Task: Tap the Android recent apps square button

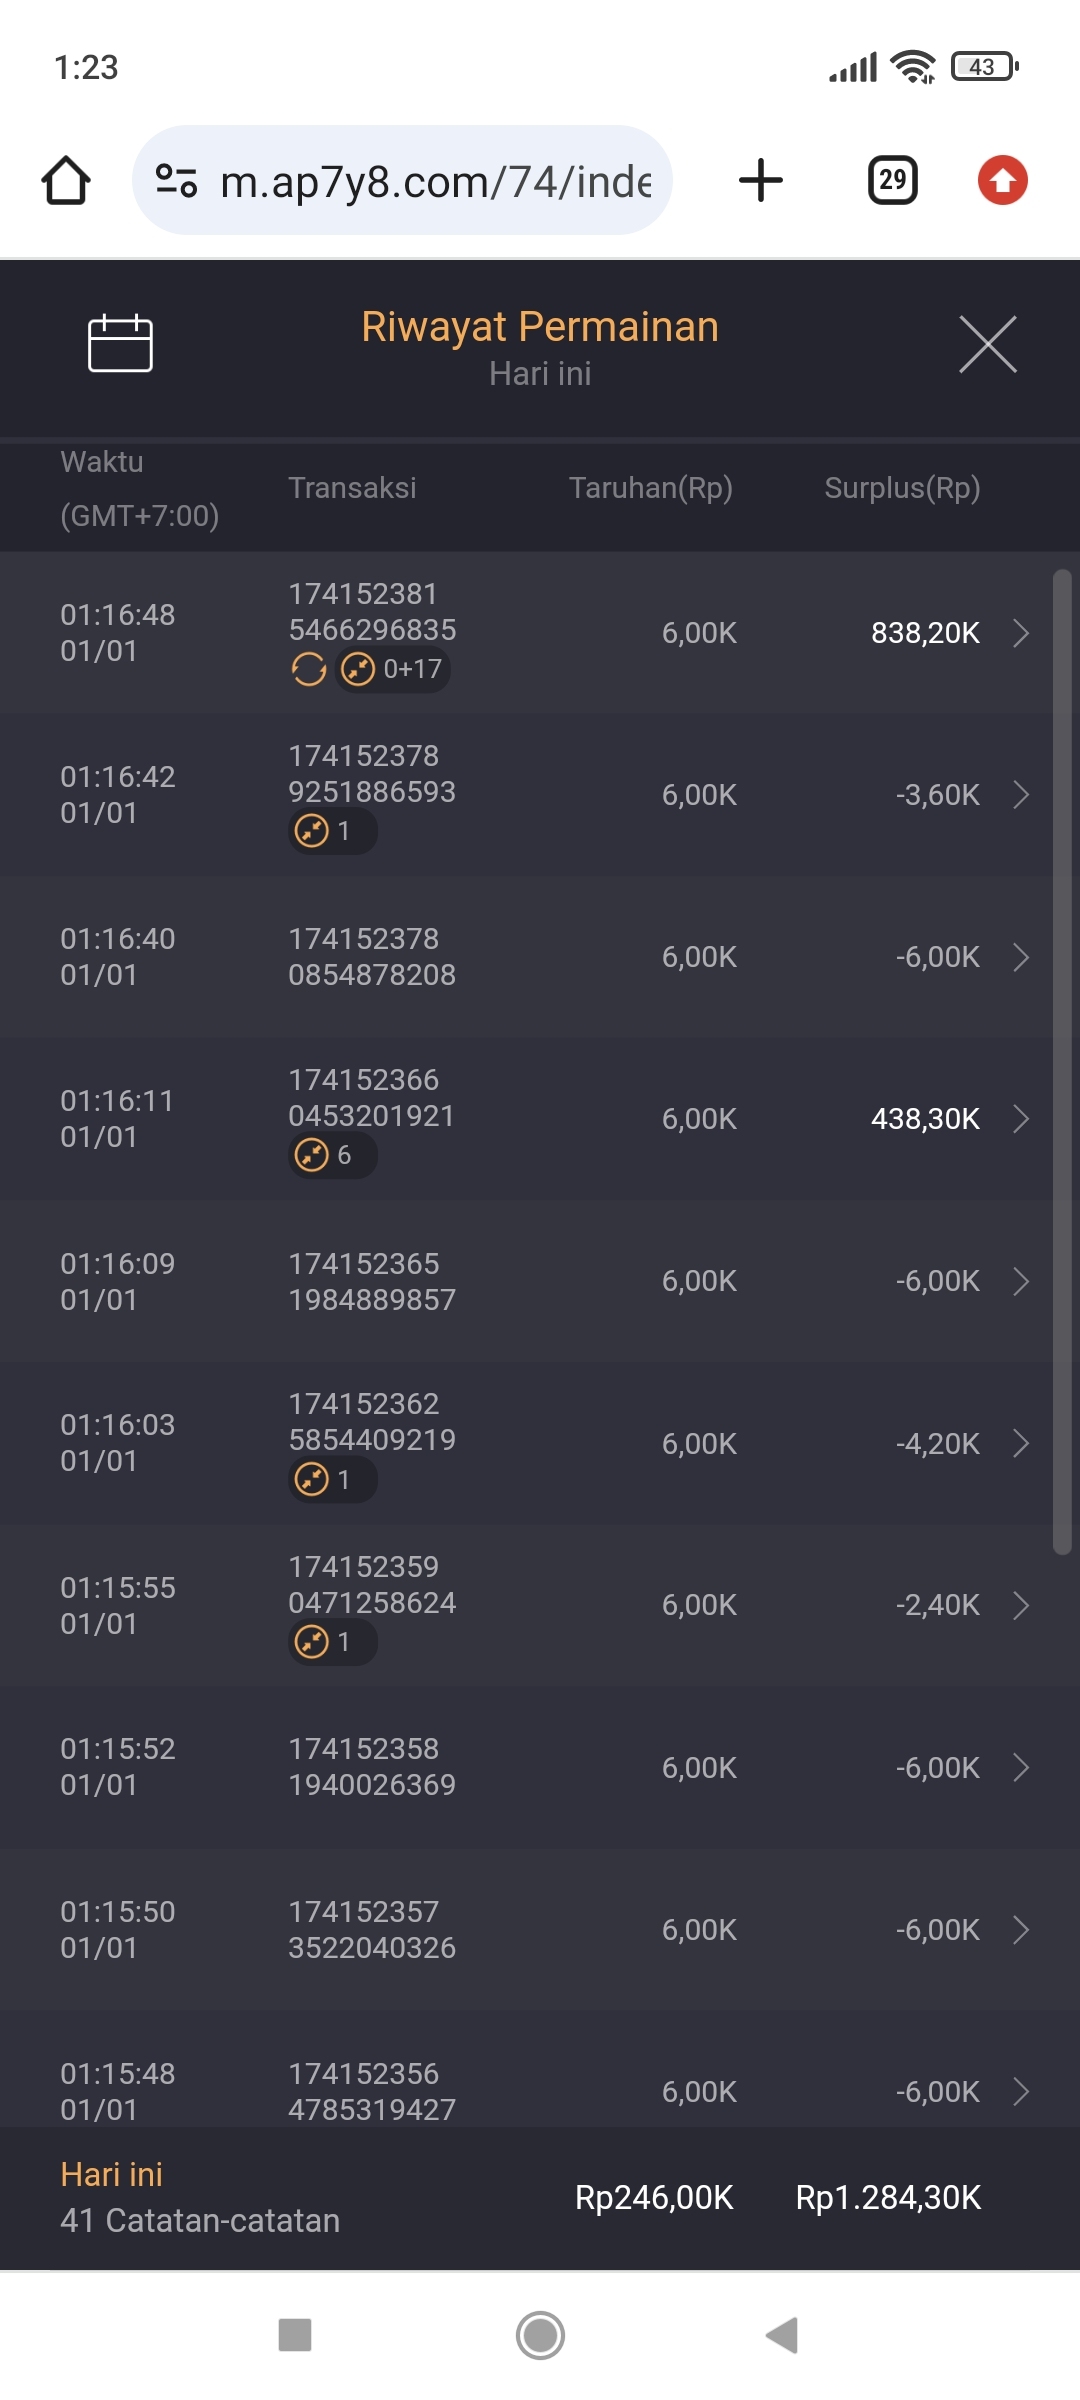Action: (295, 2336)
